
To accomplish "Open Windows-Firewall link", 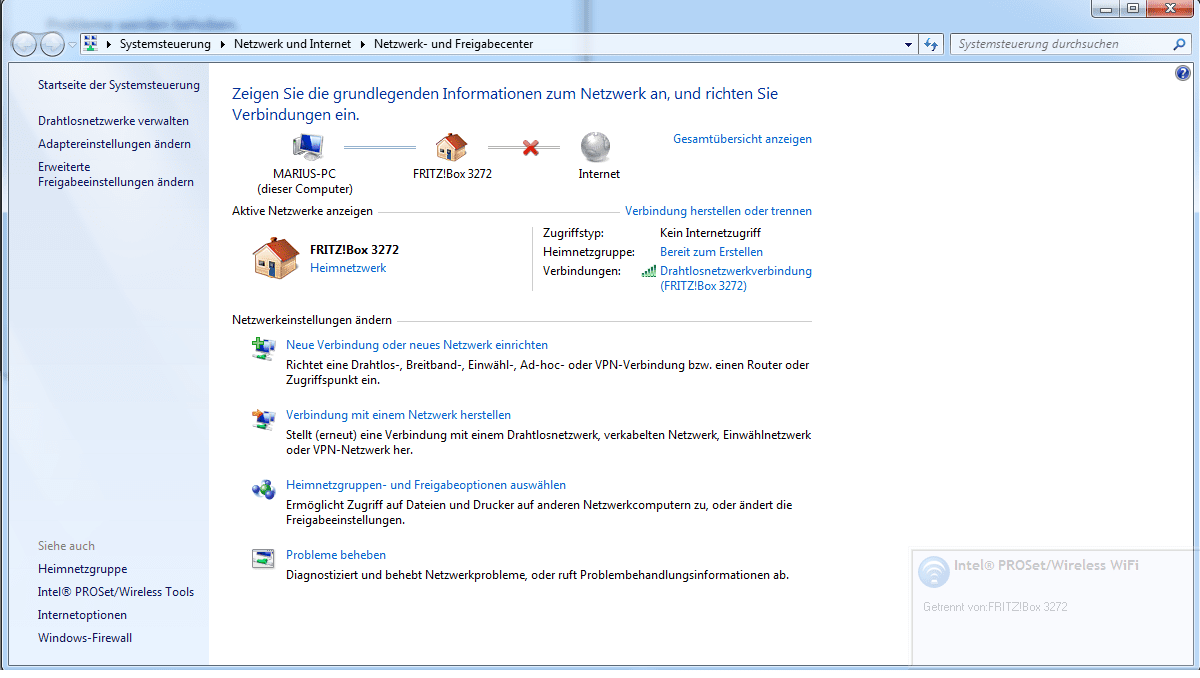I will pyautogui.click(x=85, y=638).
